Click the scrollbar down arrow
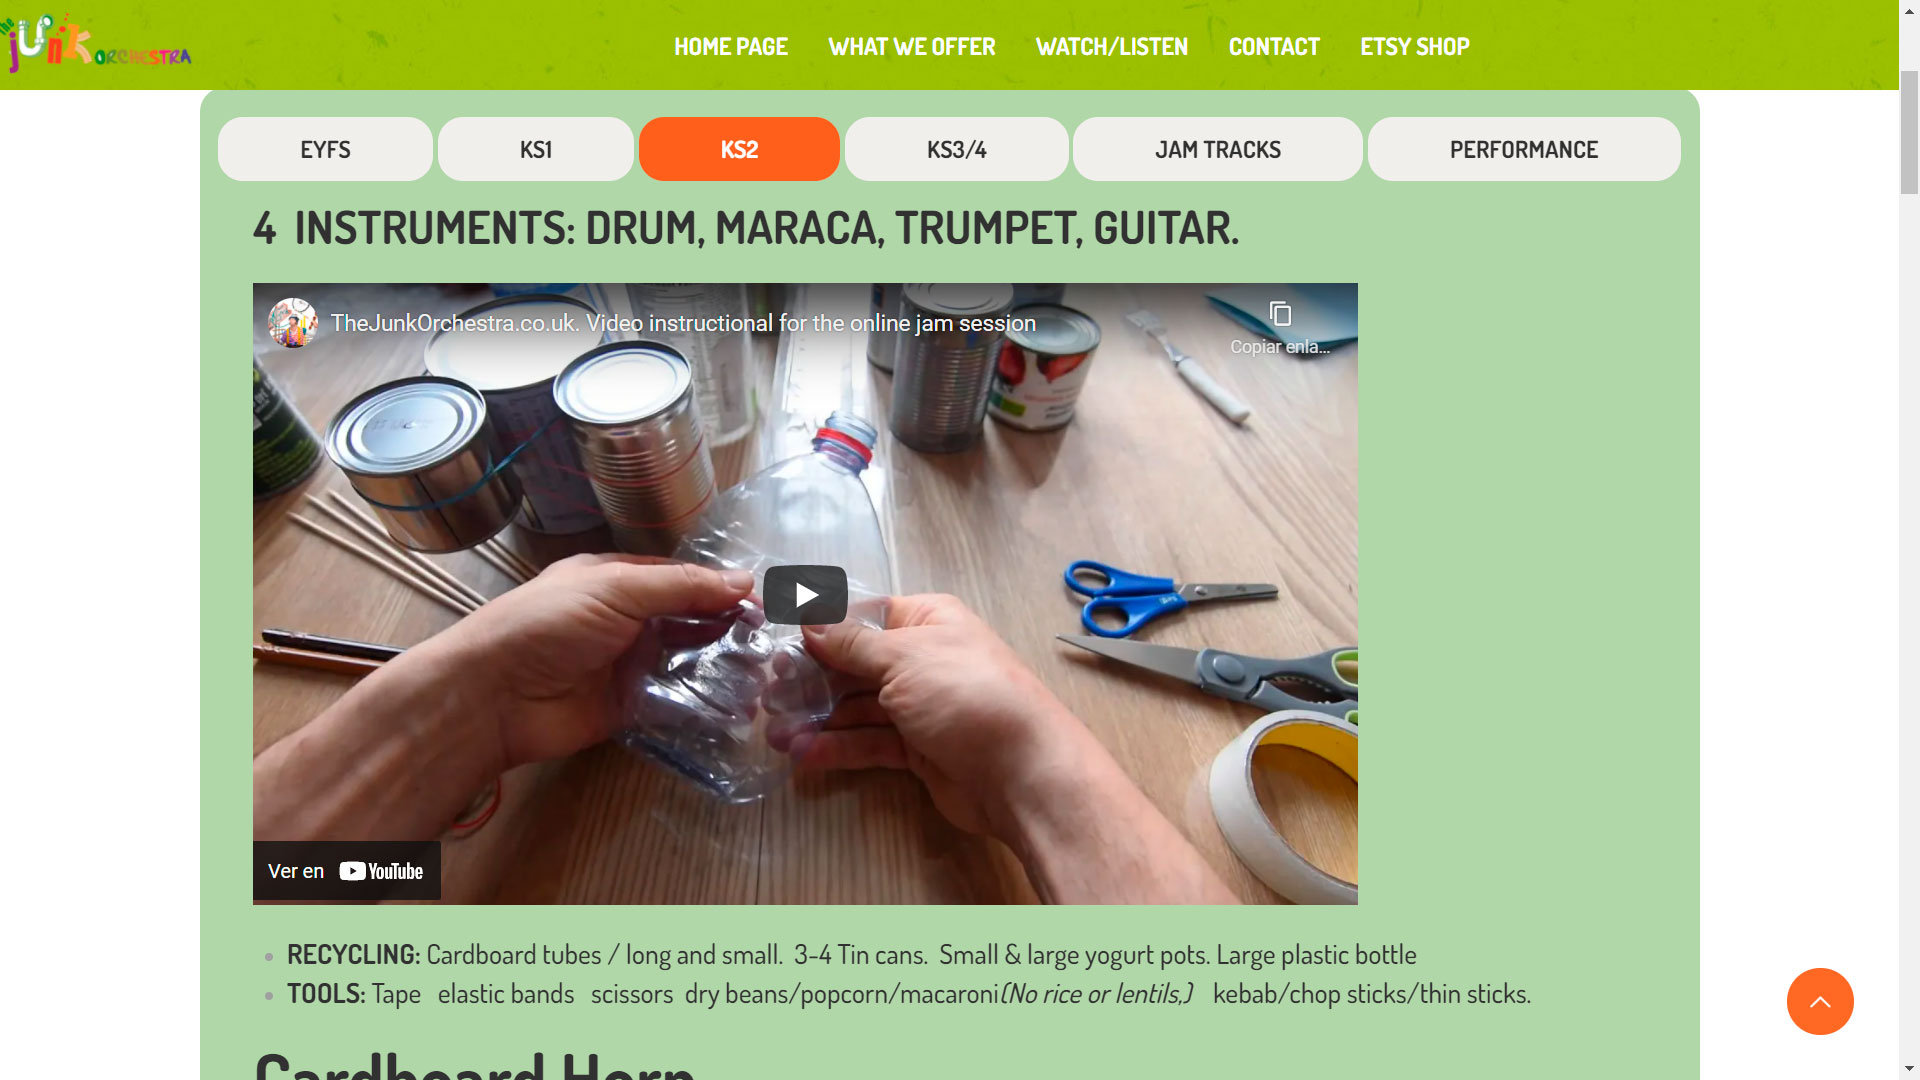The height and width of the screenshot is (1080, 1920). (x=1909, y=1070)
